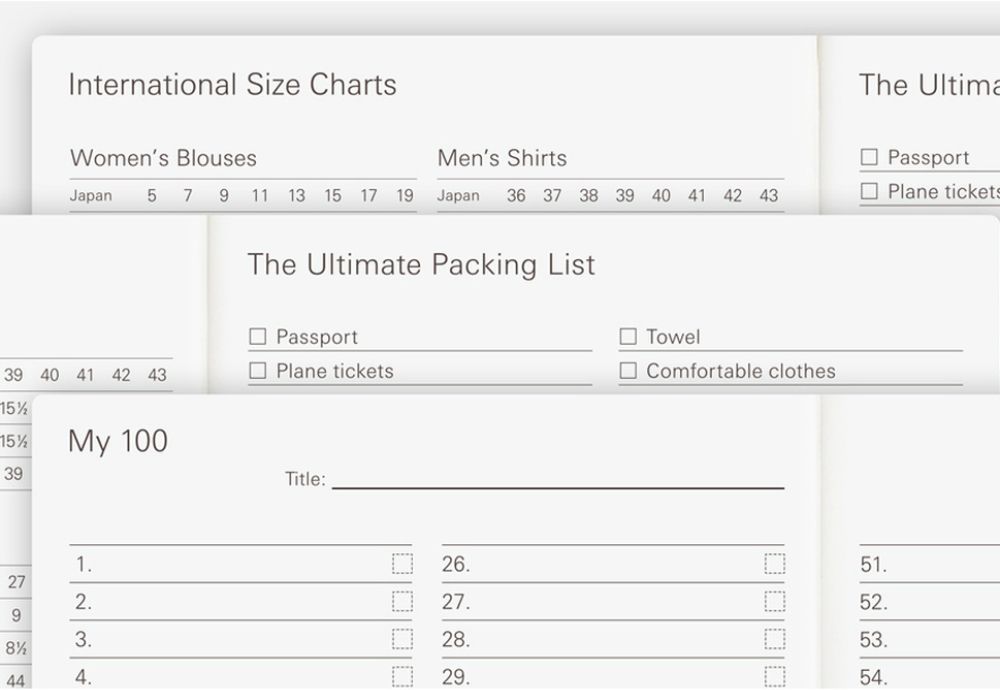Click the 'Women's Blouses' table heading
This screenshot has height=690, width=1000.
click(x=163, y=158)
